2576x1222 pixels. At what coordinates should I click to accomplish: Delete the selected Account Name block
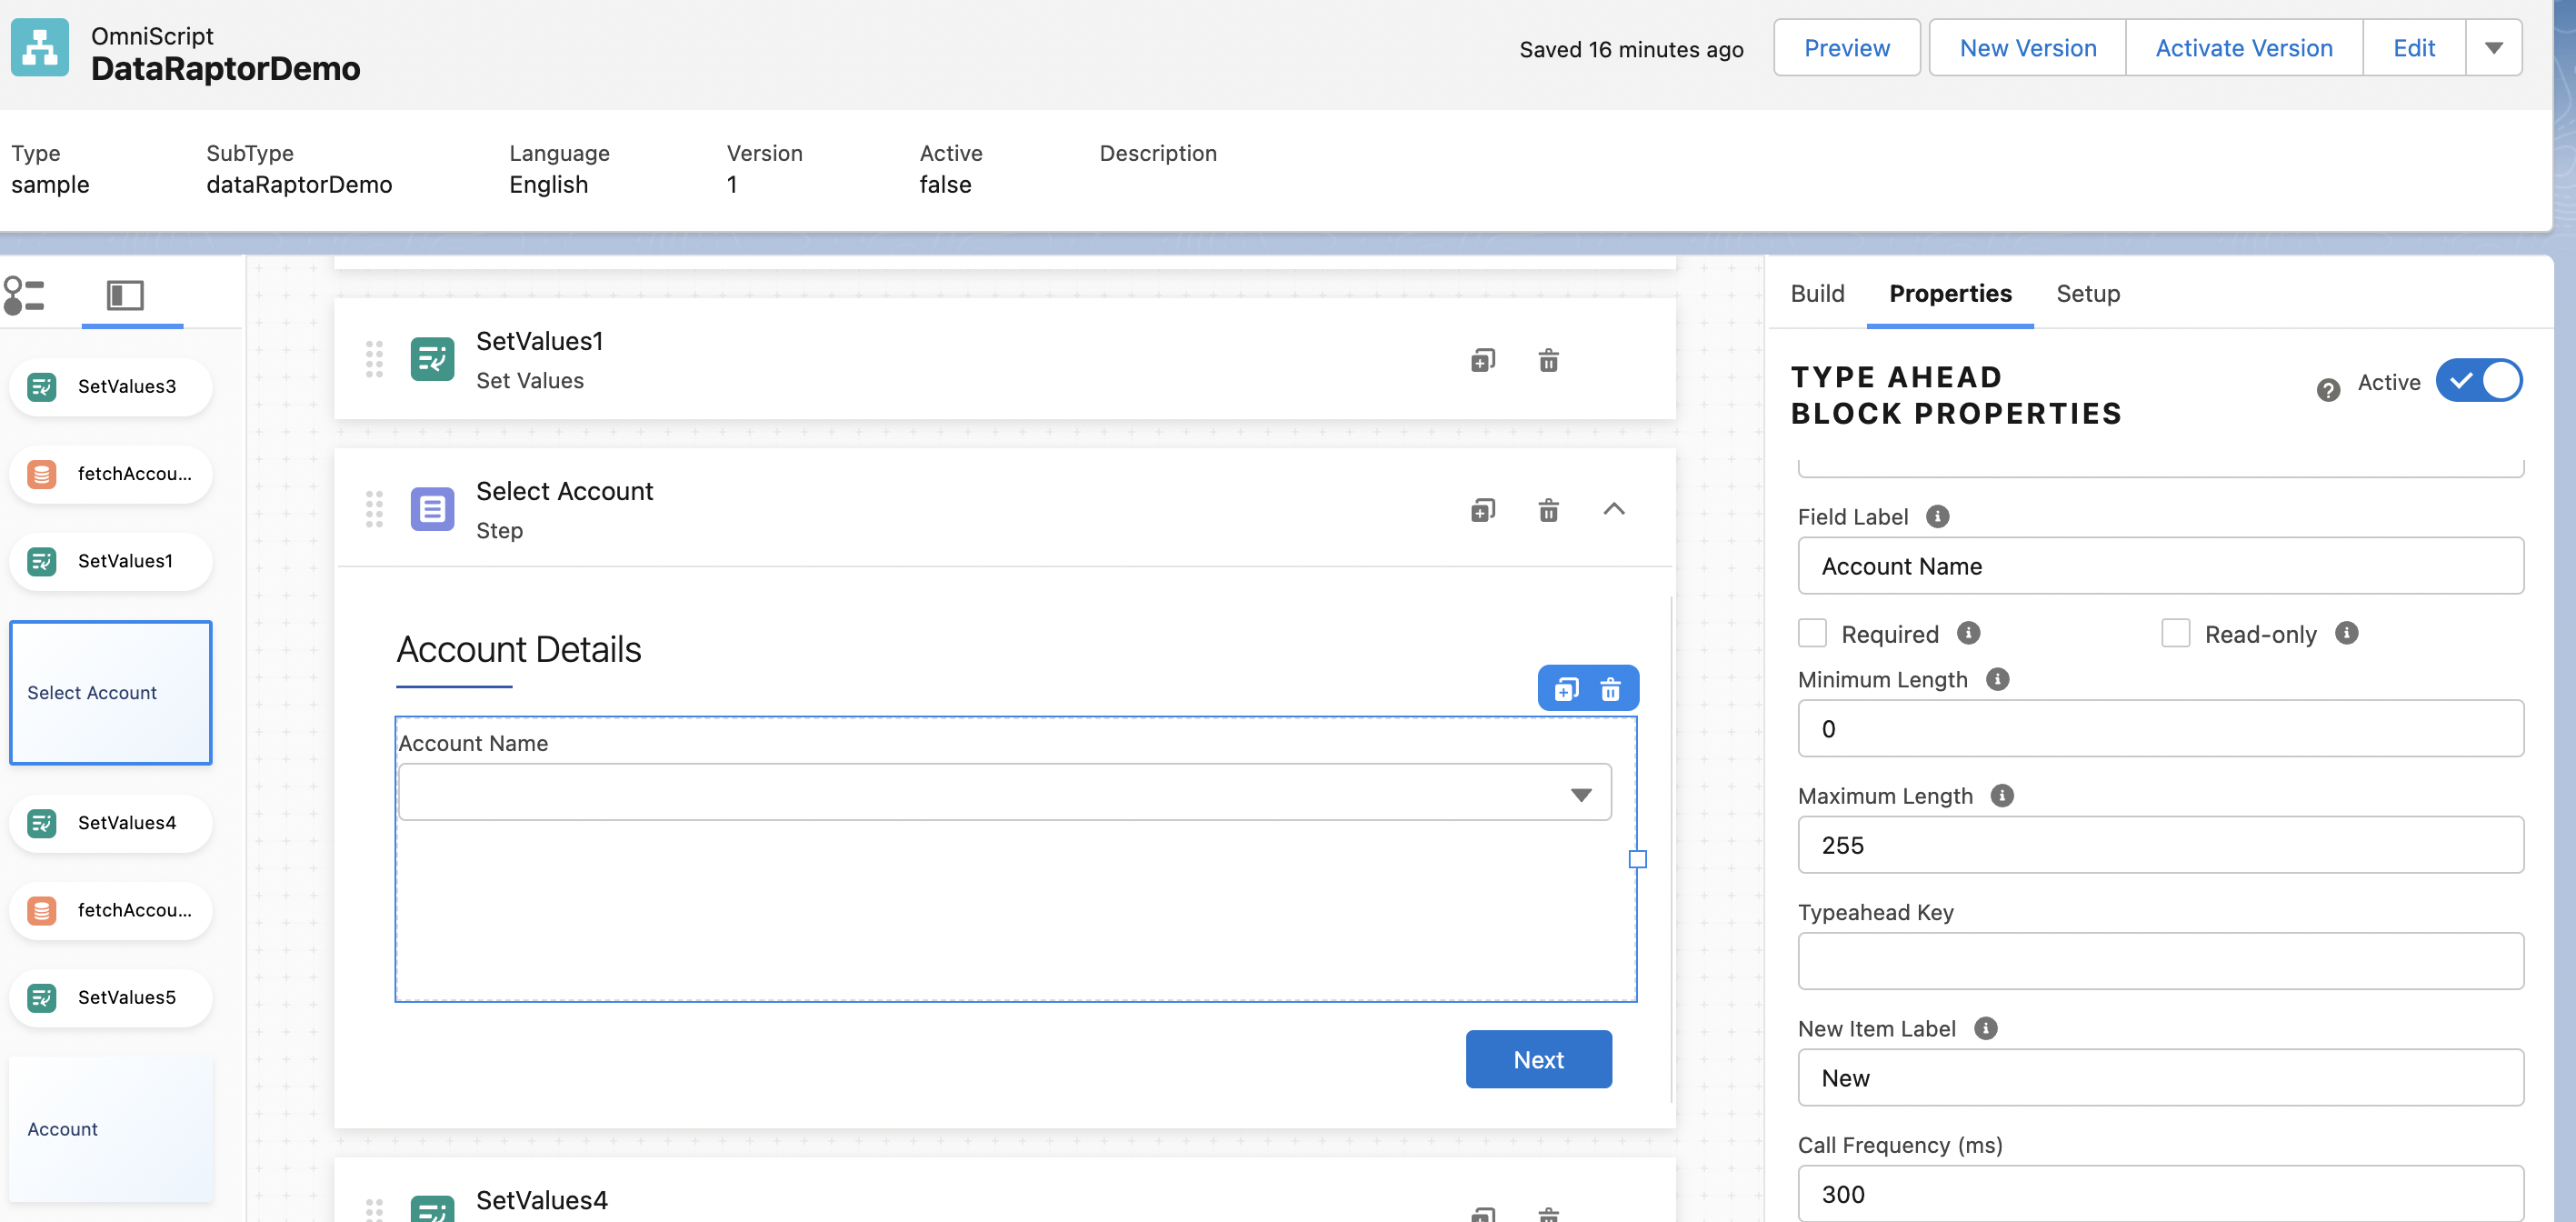click(x=1610, y=689)
